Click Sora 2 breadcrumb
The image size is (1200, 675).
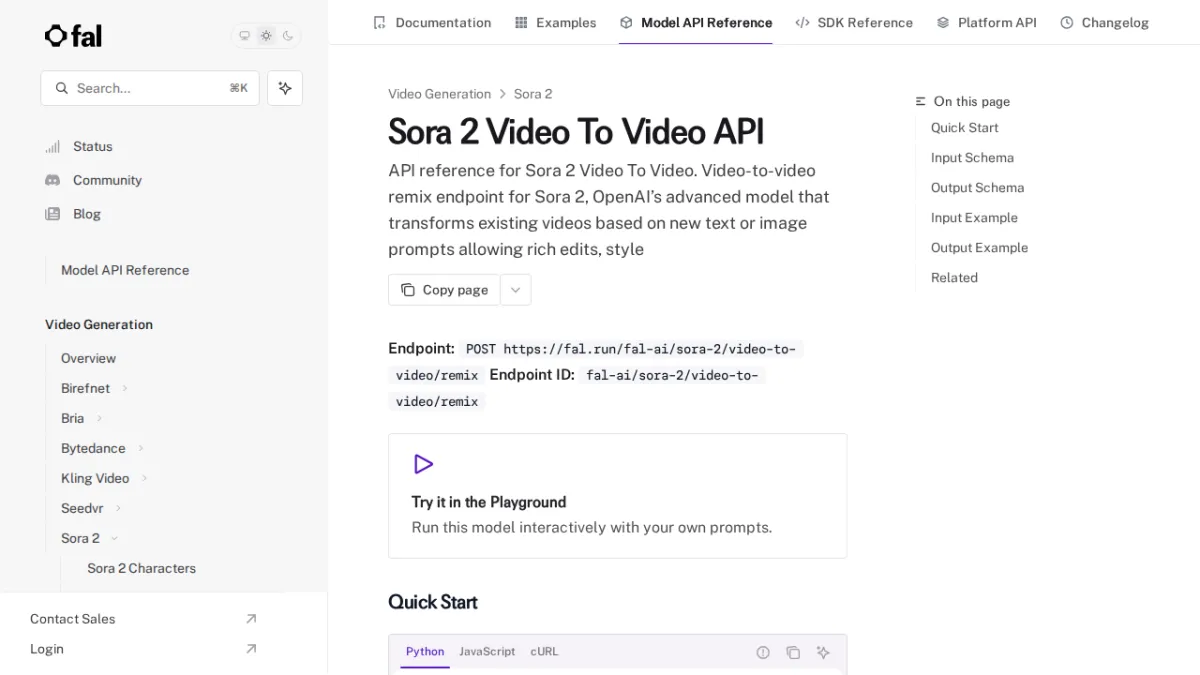click(533, 94)
